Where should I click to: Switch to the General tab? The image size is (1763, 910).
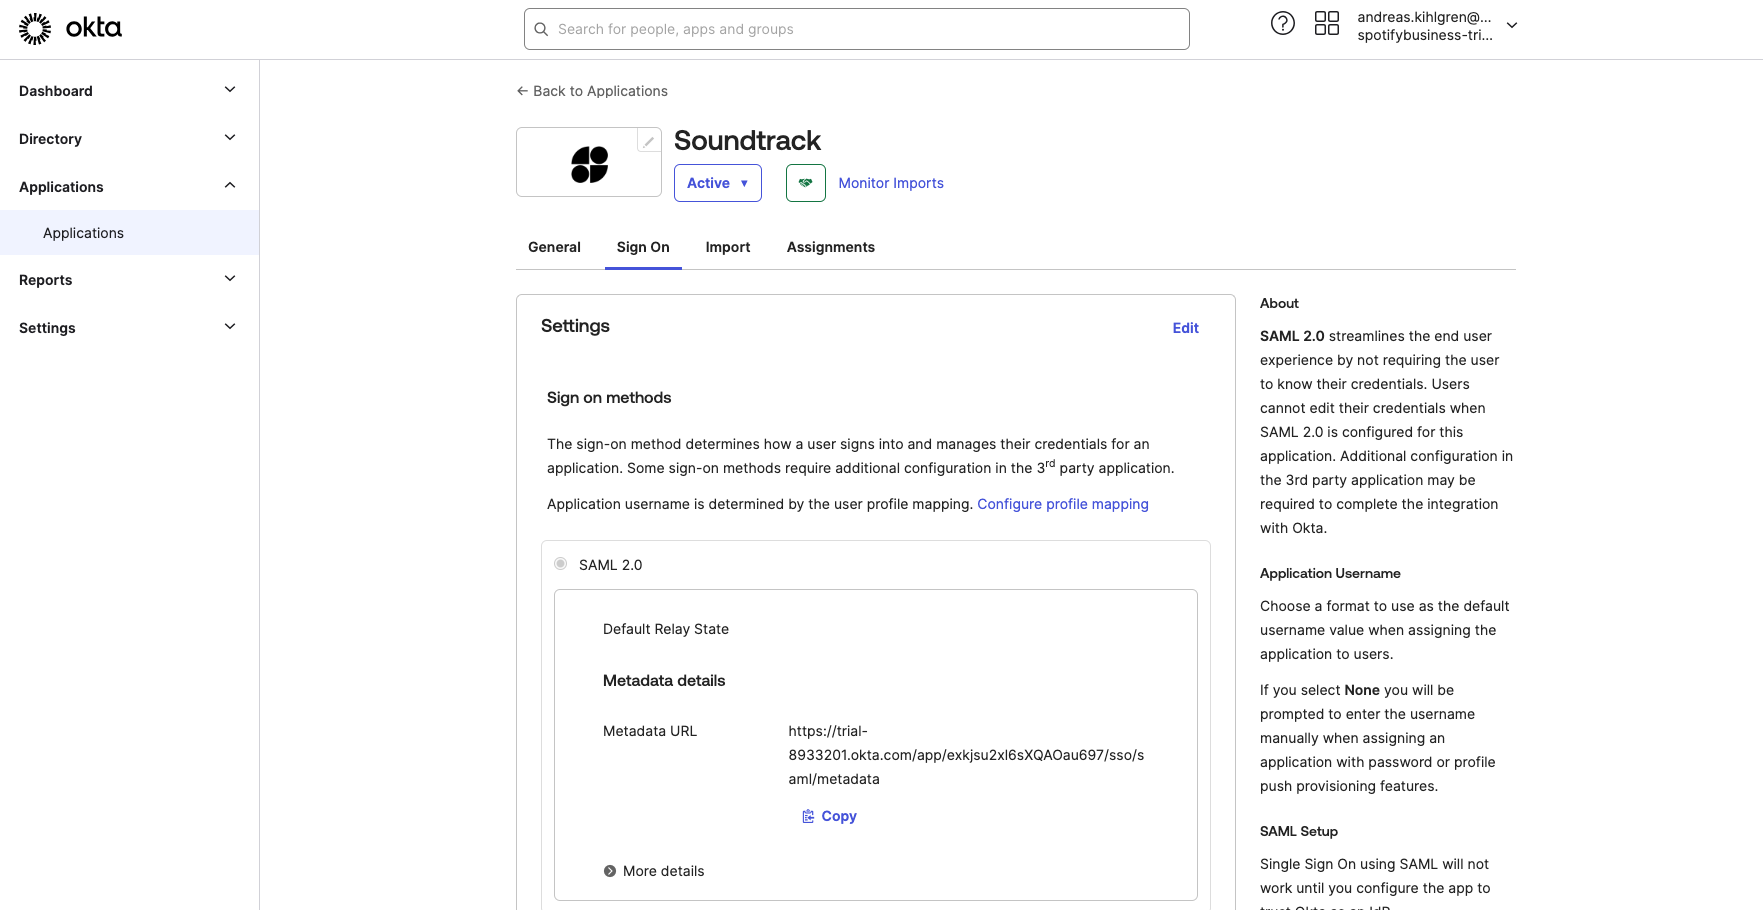[554, 247]
